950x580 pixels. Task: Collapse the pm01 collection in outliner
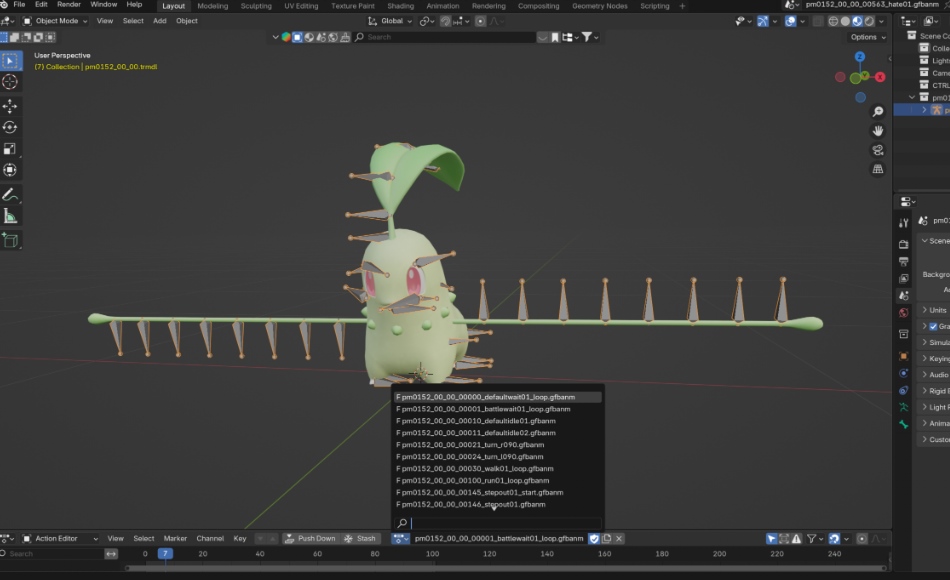[912, 97]
